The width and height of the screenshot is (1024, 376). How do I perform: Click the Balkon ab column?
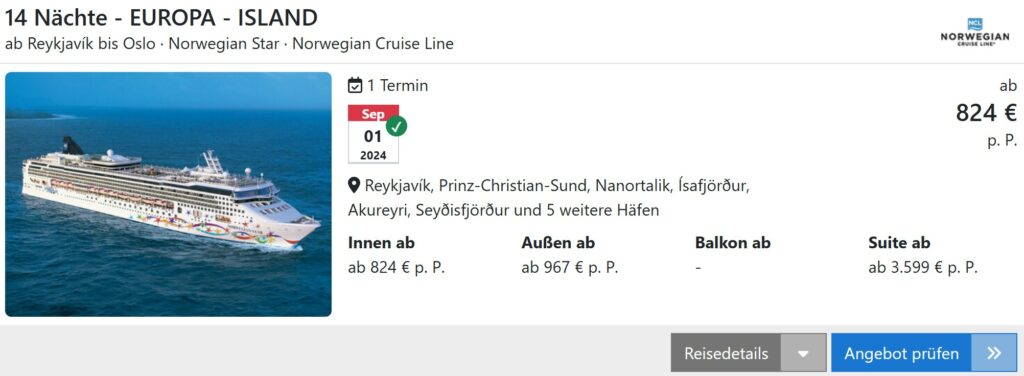[x=733, y=255]
